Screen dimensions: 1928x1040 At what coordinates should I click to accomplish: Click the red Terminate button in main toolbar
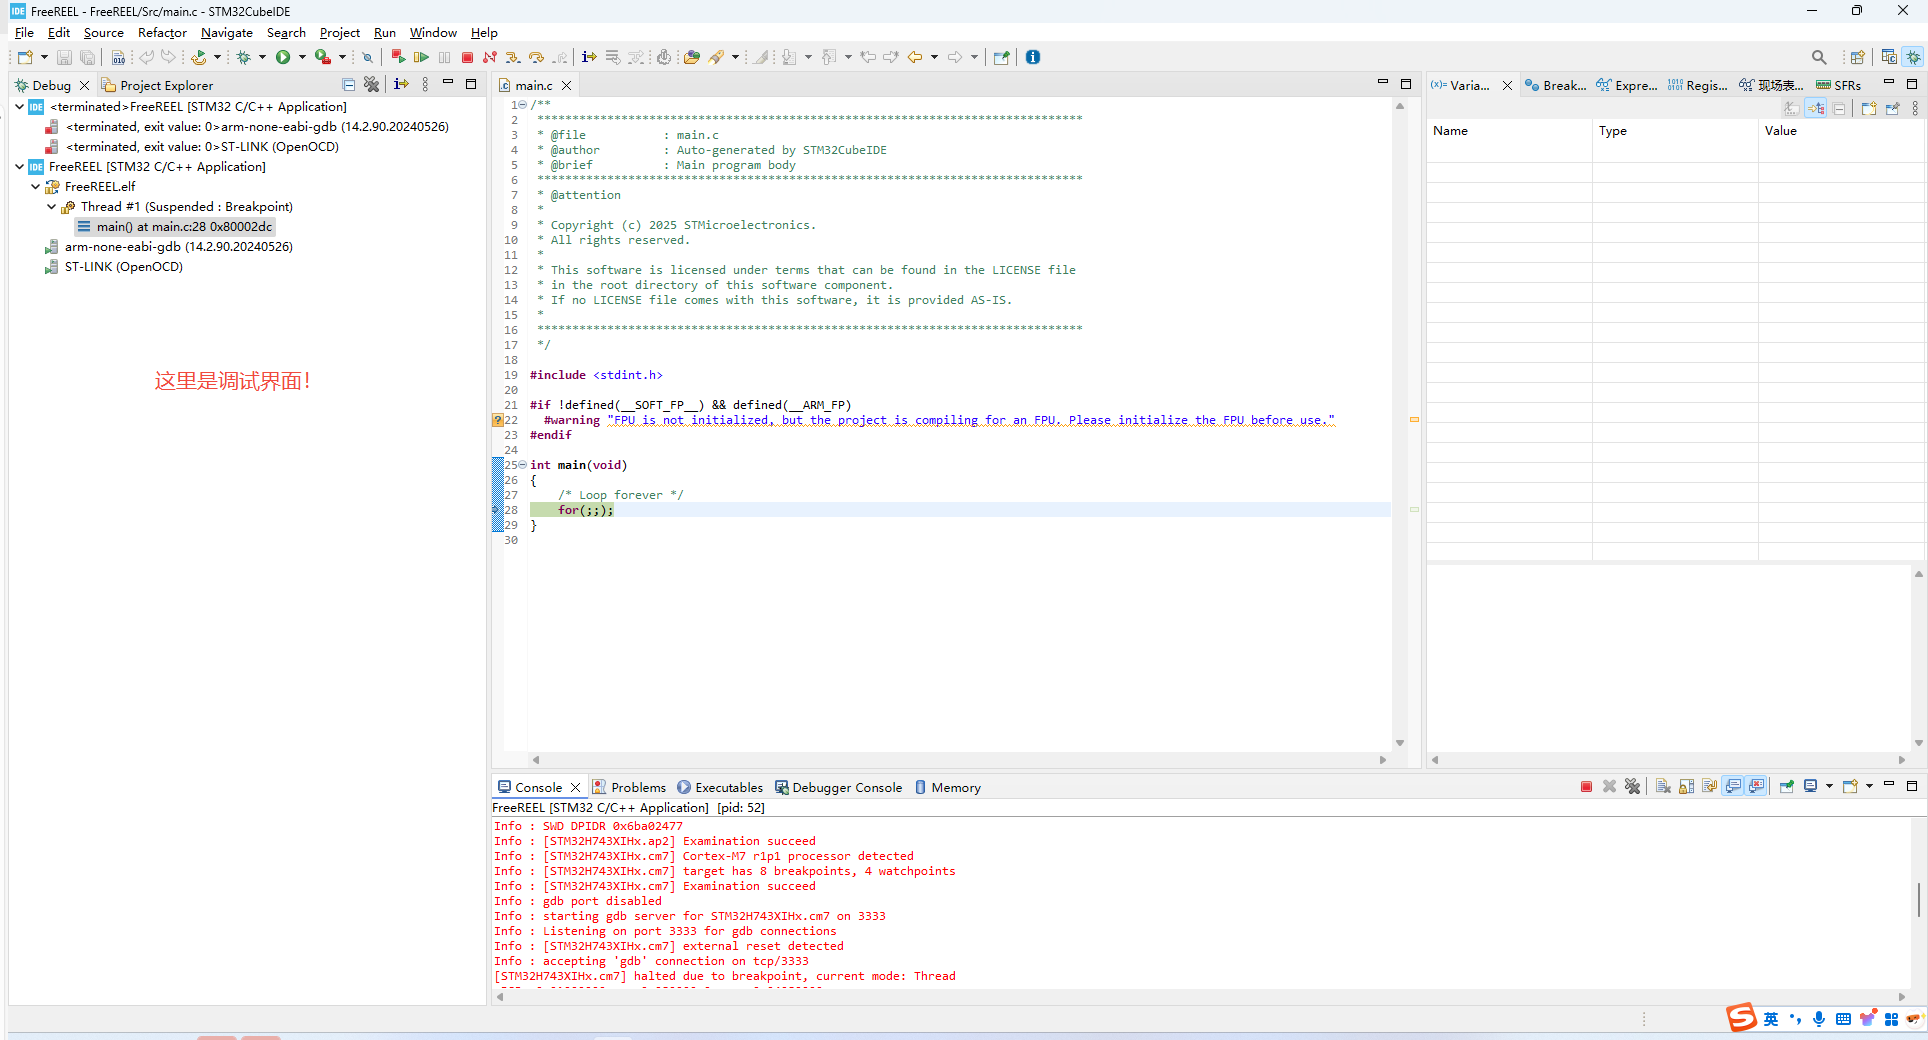click(x=467, y=57)
